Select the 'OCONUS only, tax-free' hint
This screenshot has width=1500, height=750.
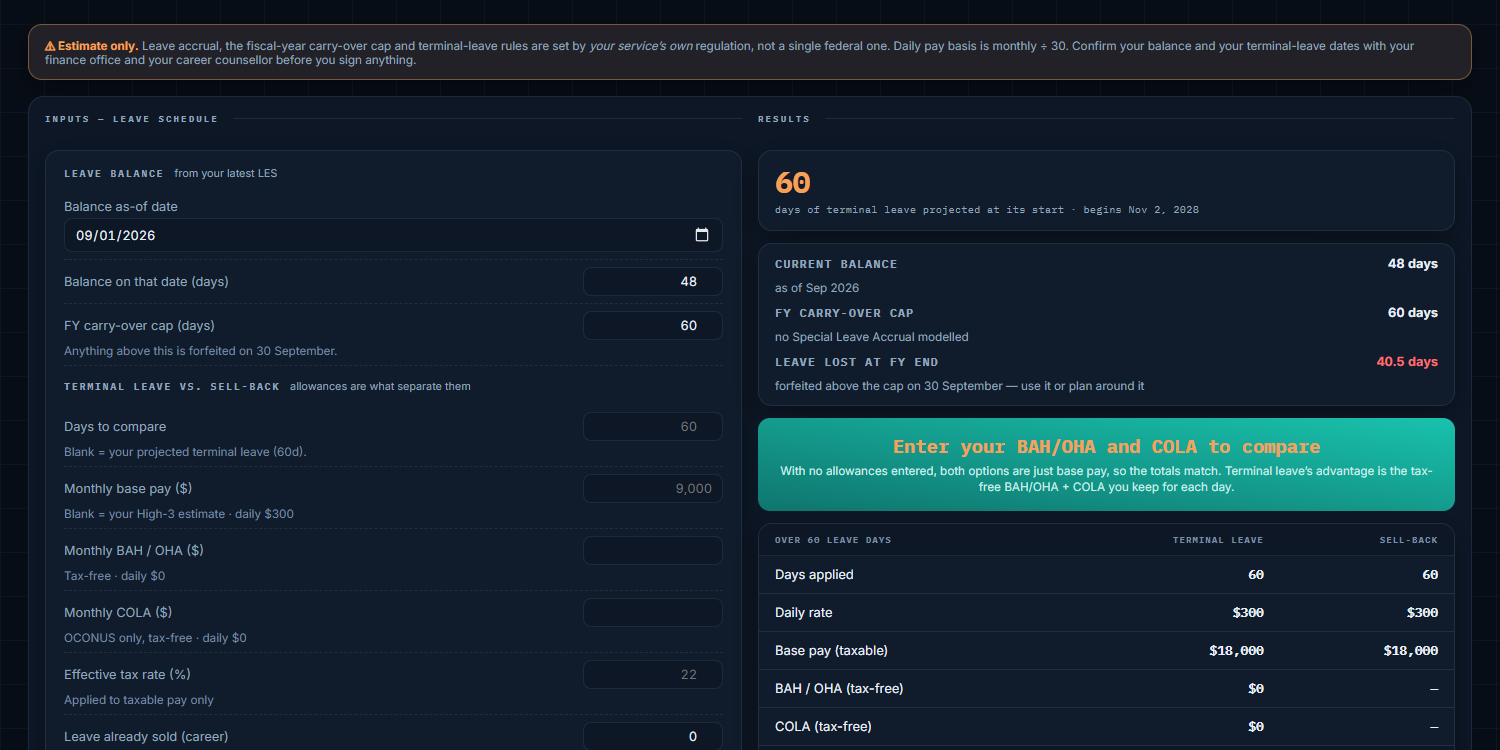click(x=155, y=638)
